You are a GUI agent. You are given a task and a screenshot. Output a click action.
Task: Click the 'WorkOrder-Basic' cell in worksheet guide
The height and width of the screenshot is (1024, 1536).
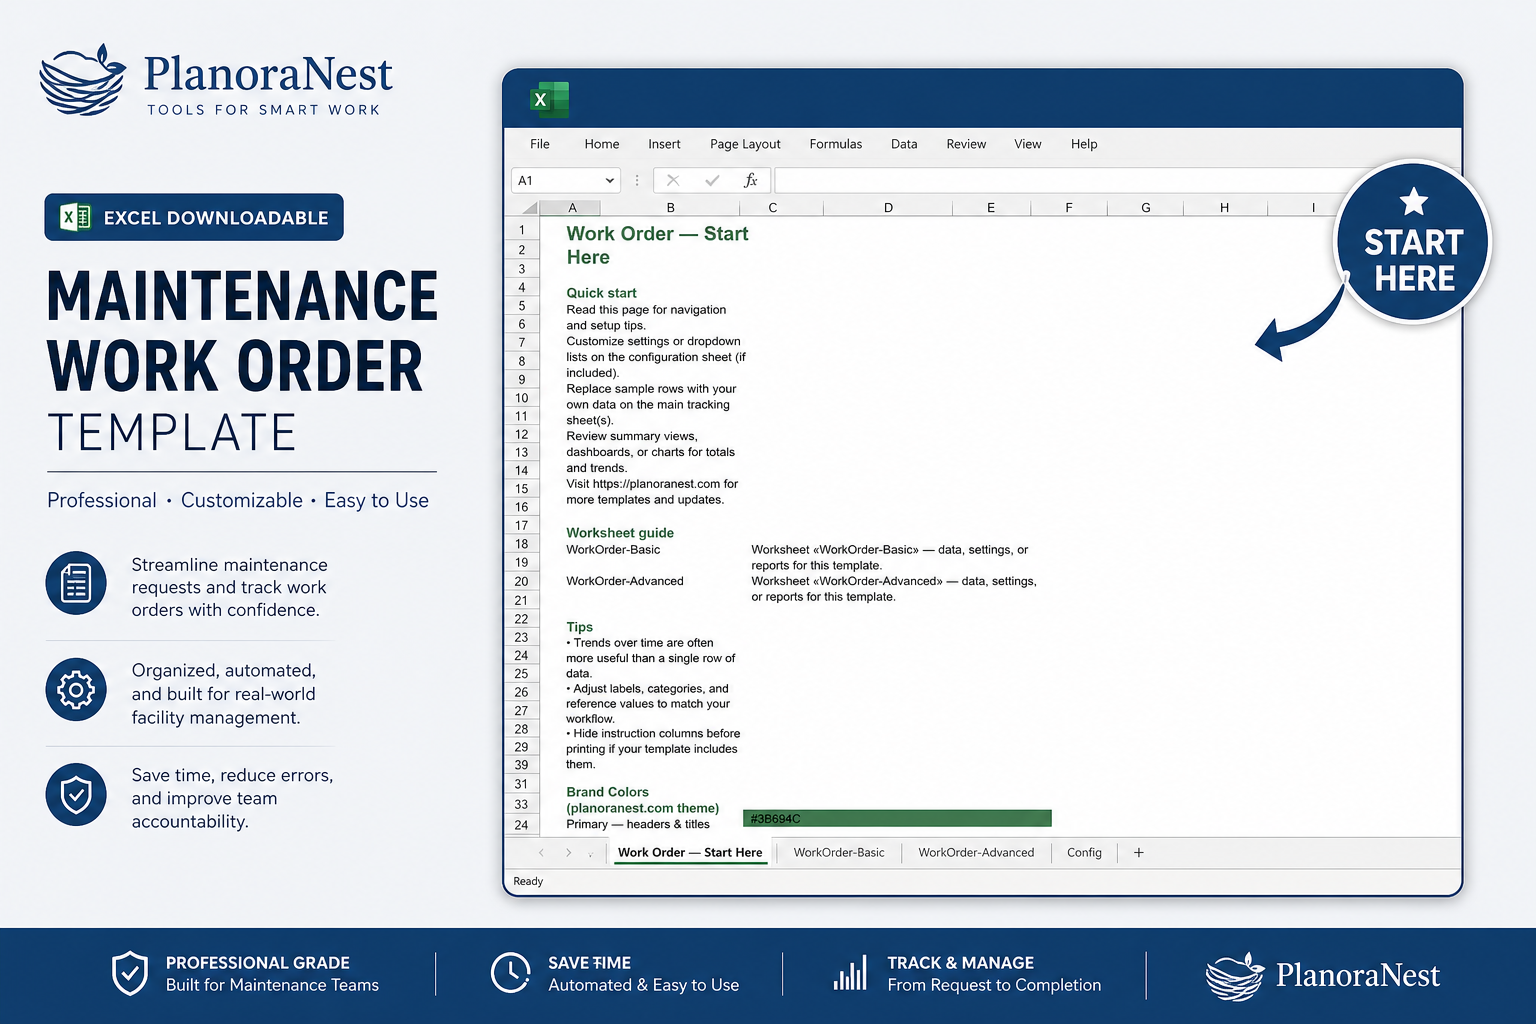tap(613, 550)
